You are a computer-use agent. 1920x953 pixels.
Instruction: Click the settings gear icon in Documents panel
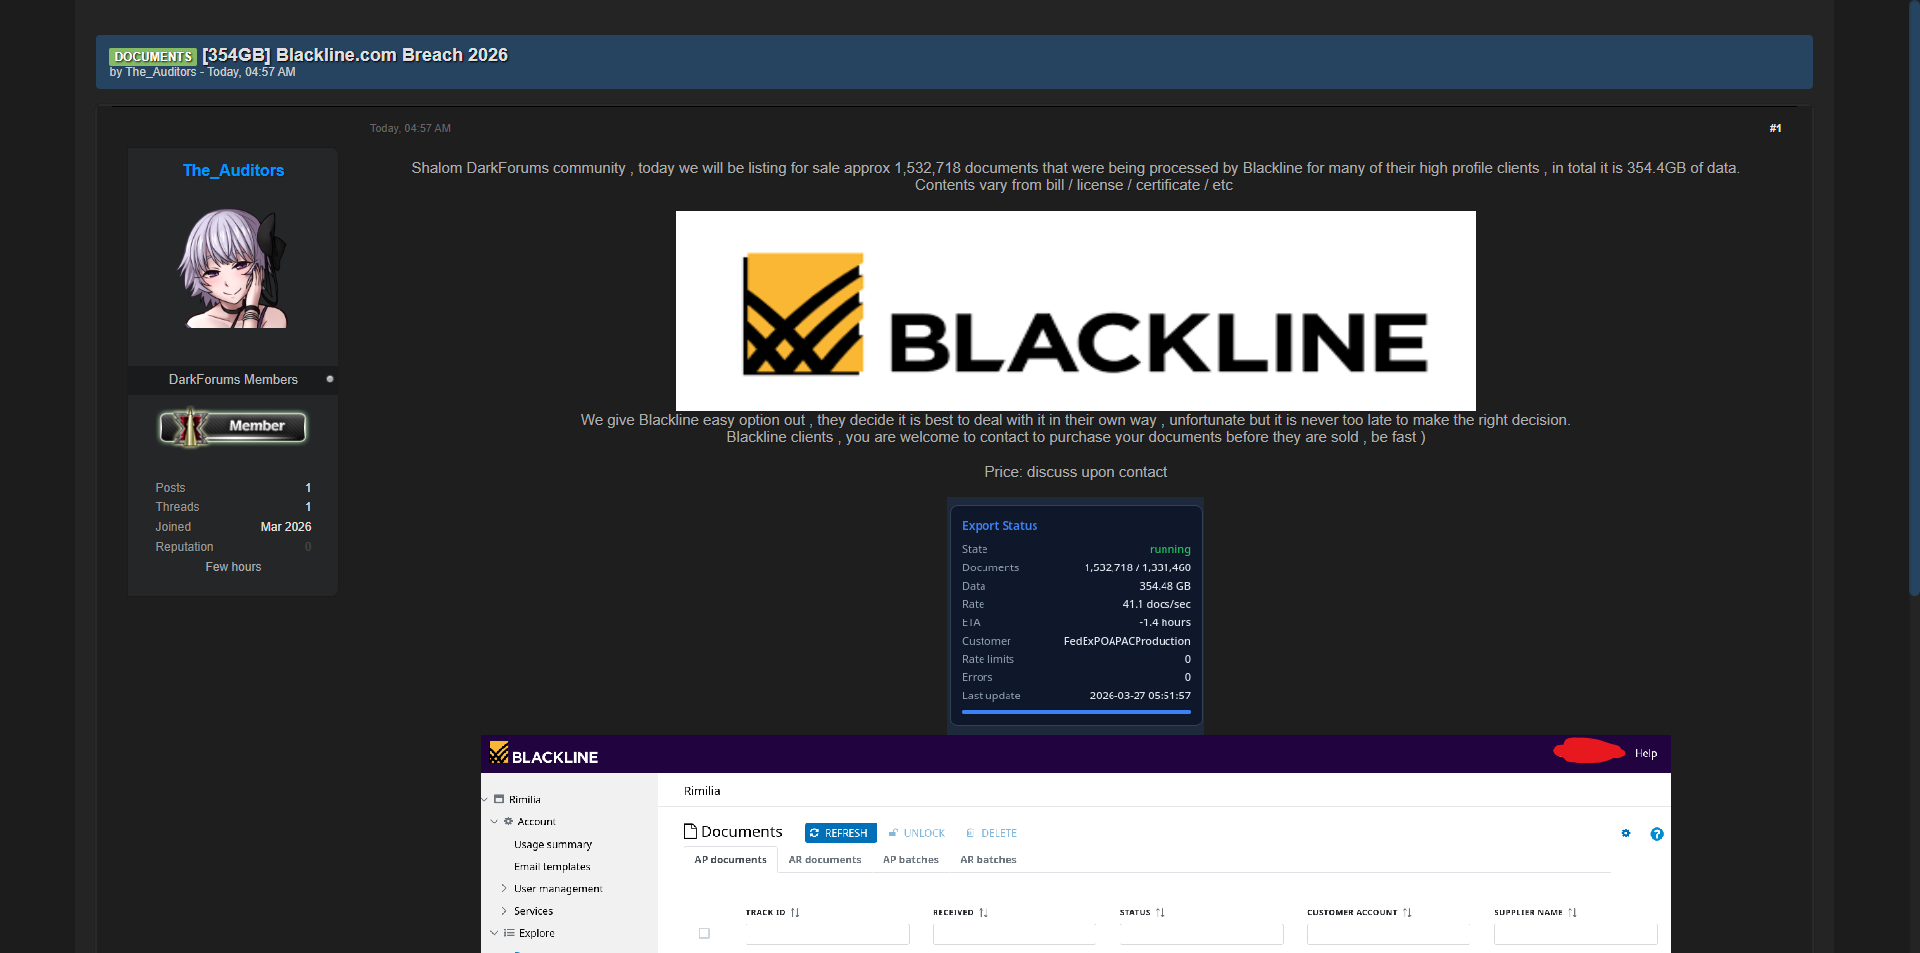point(1626,833)
